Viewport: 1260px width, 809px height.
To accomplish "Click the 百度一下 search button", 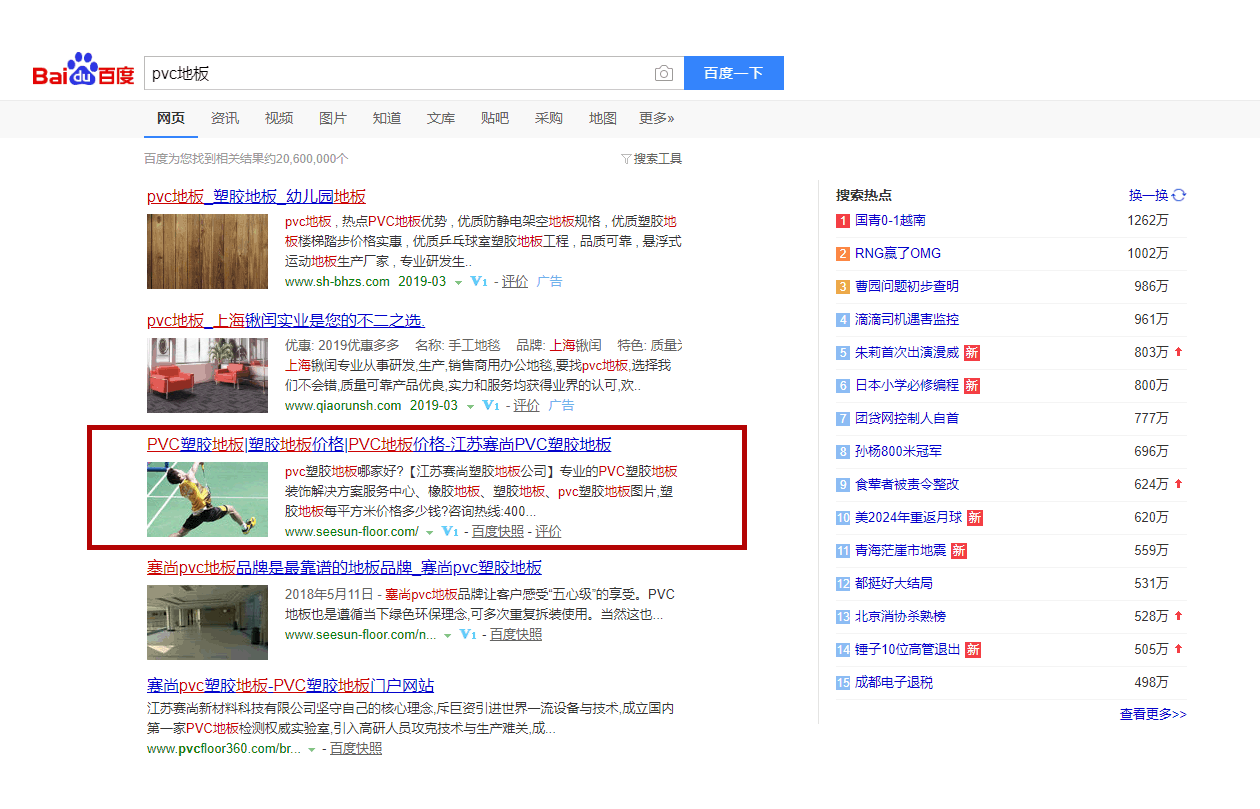I will 733,73.
